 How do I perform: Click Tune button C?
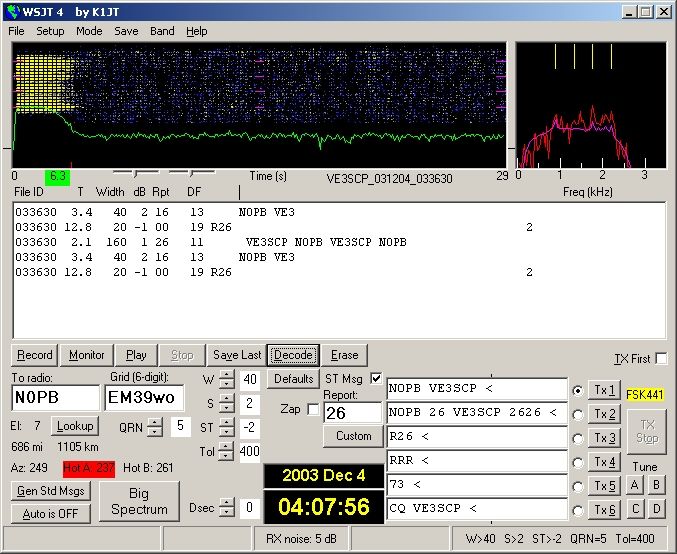click(634, 509)
